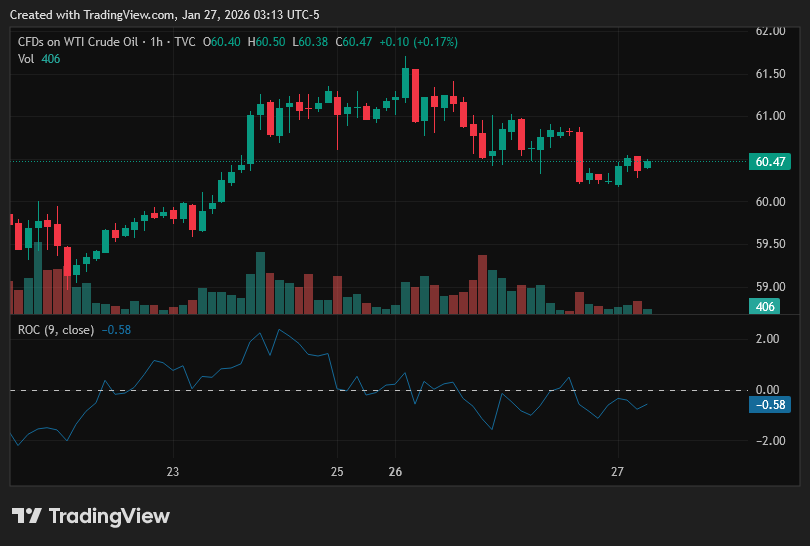This screenshot has height=546, width=810.
Task: Select the CFDs on WTI Crude Oil title
Action: (78, 42)
